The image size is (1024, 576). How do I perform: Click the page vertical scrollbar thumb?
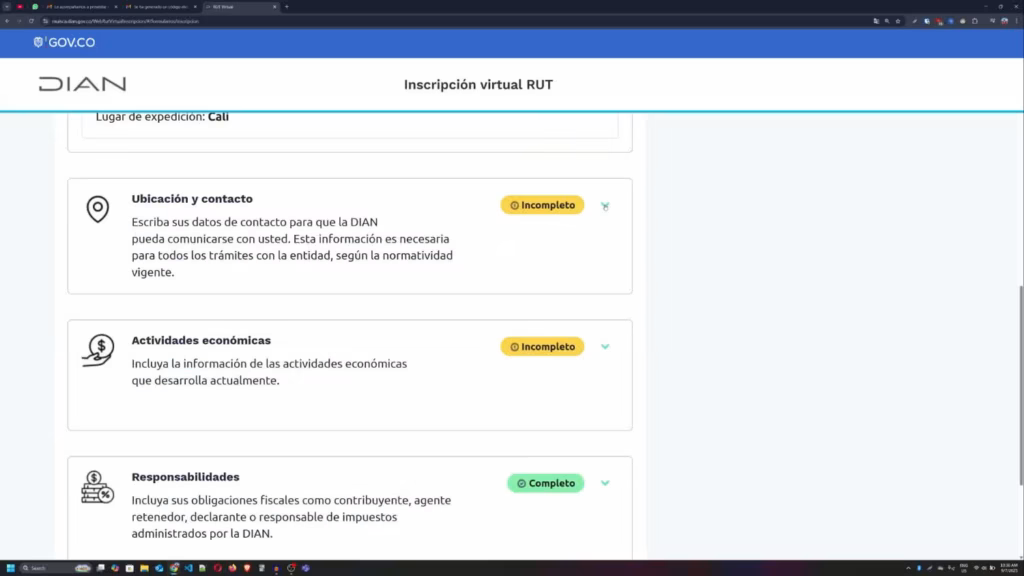(1021, 385)
